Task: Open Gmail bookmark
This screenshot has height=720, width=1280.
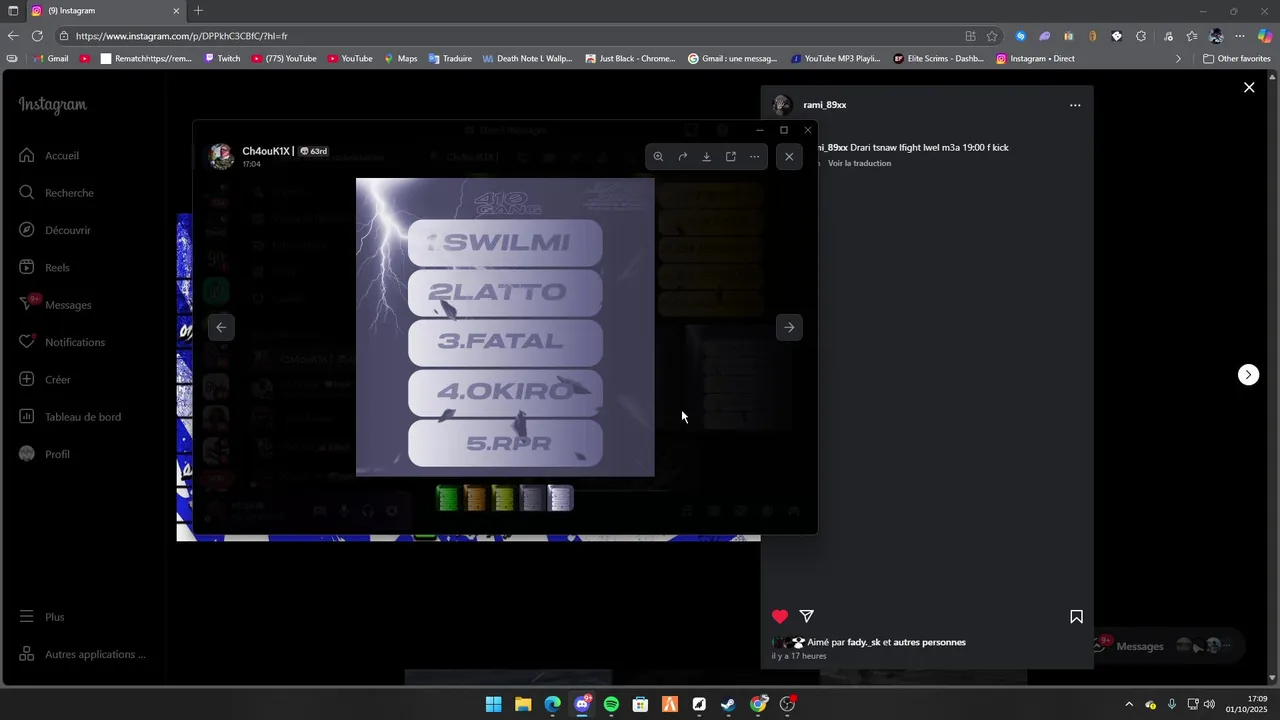Action: pos(50,59)
